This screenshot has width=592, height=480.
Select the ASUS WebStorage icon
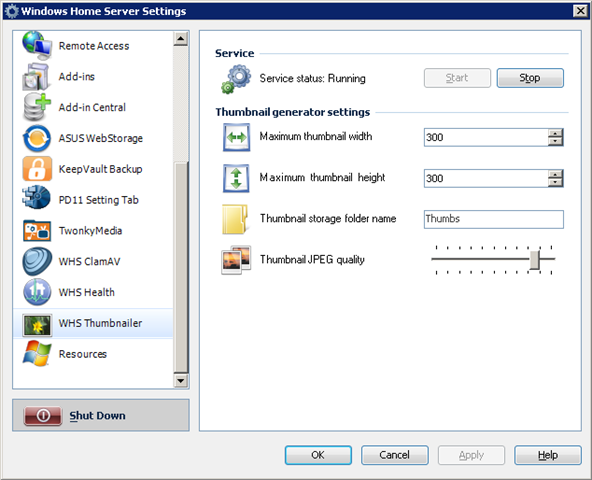[x=37, y=138]
